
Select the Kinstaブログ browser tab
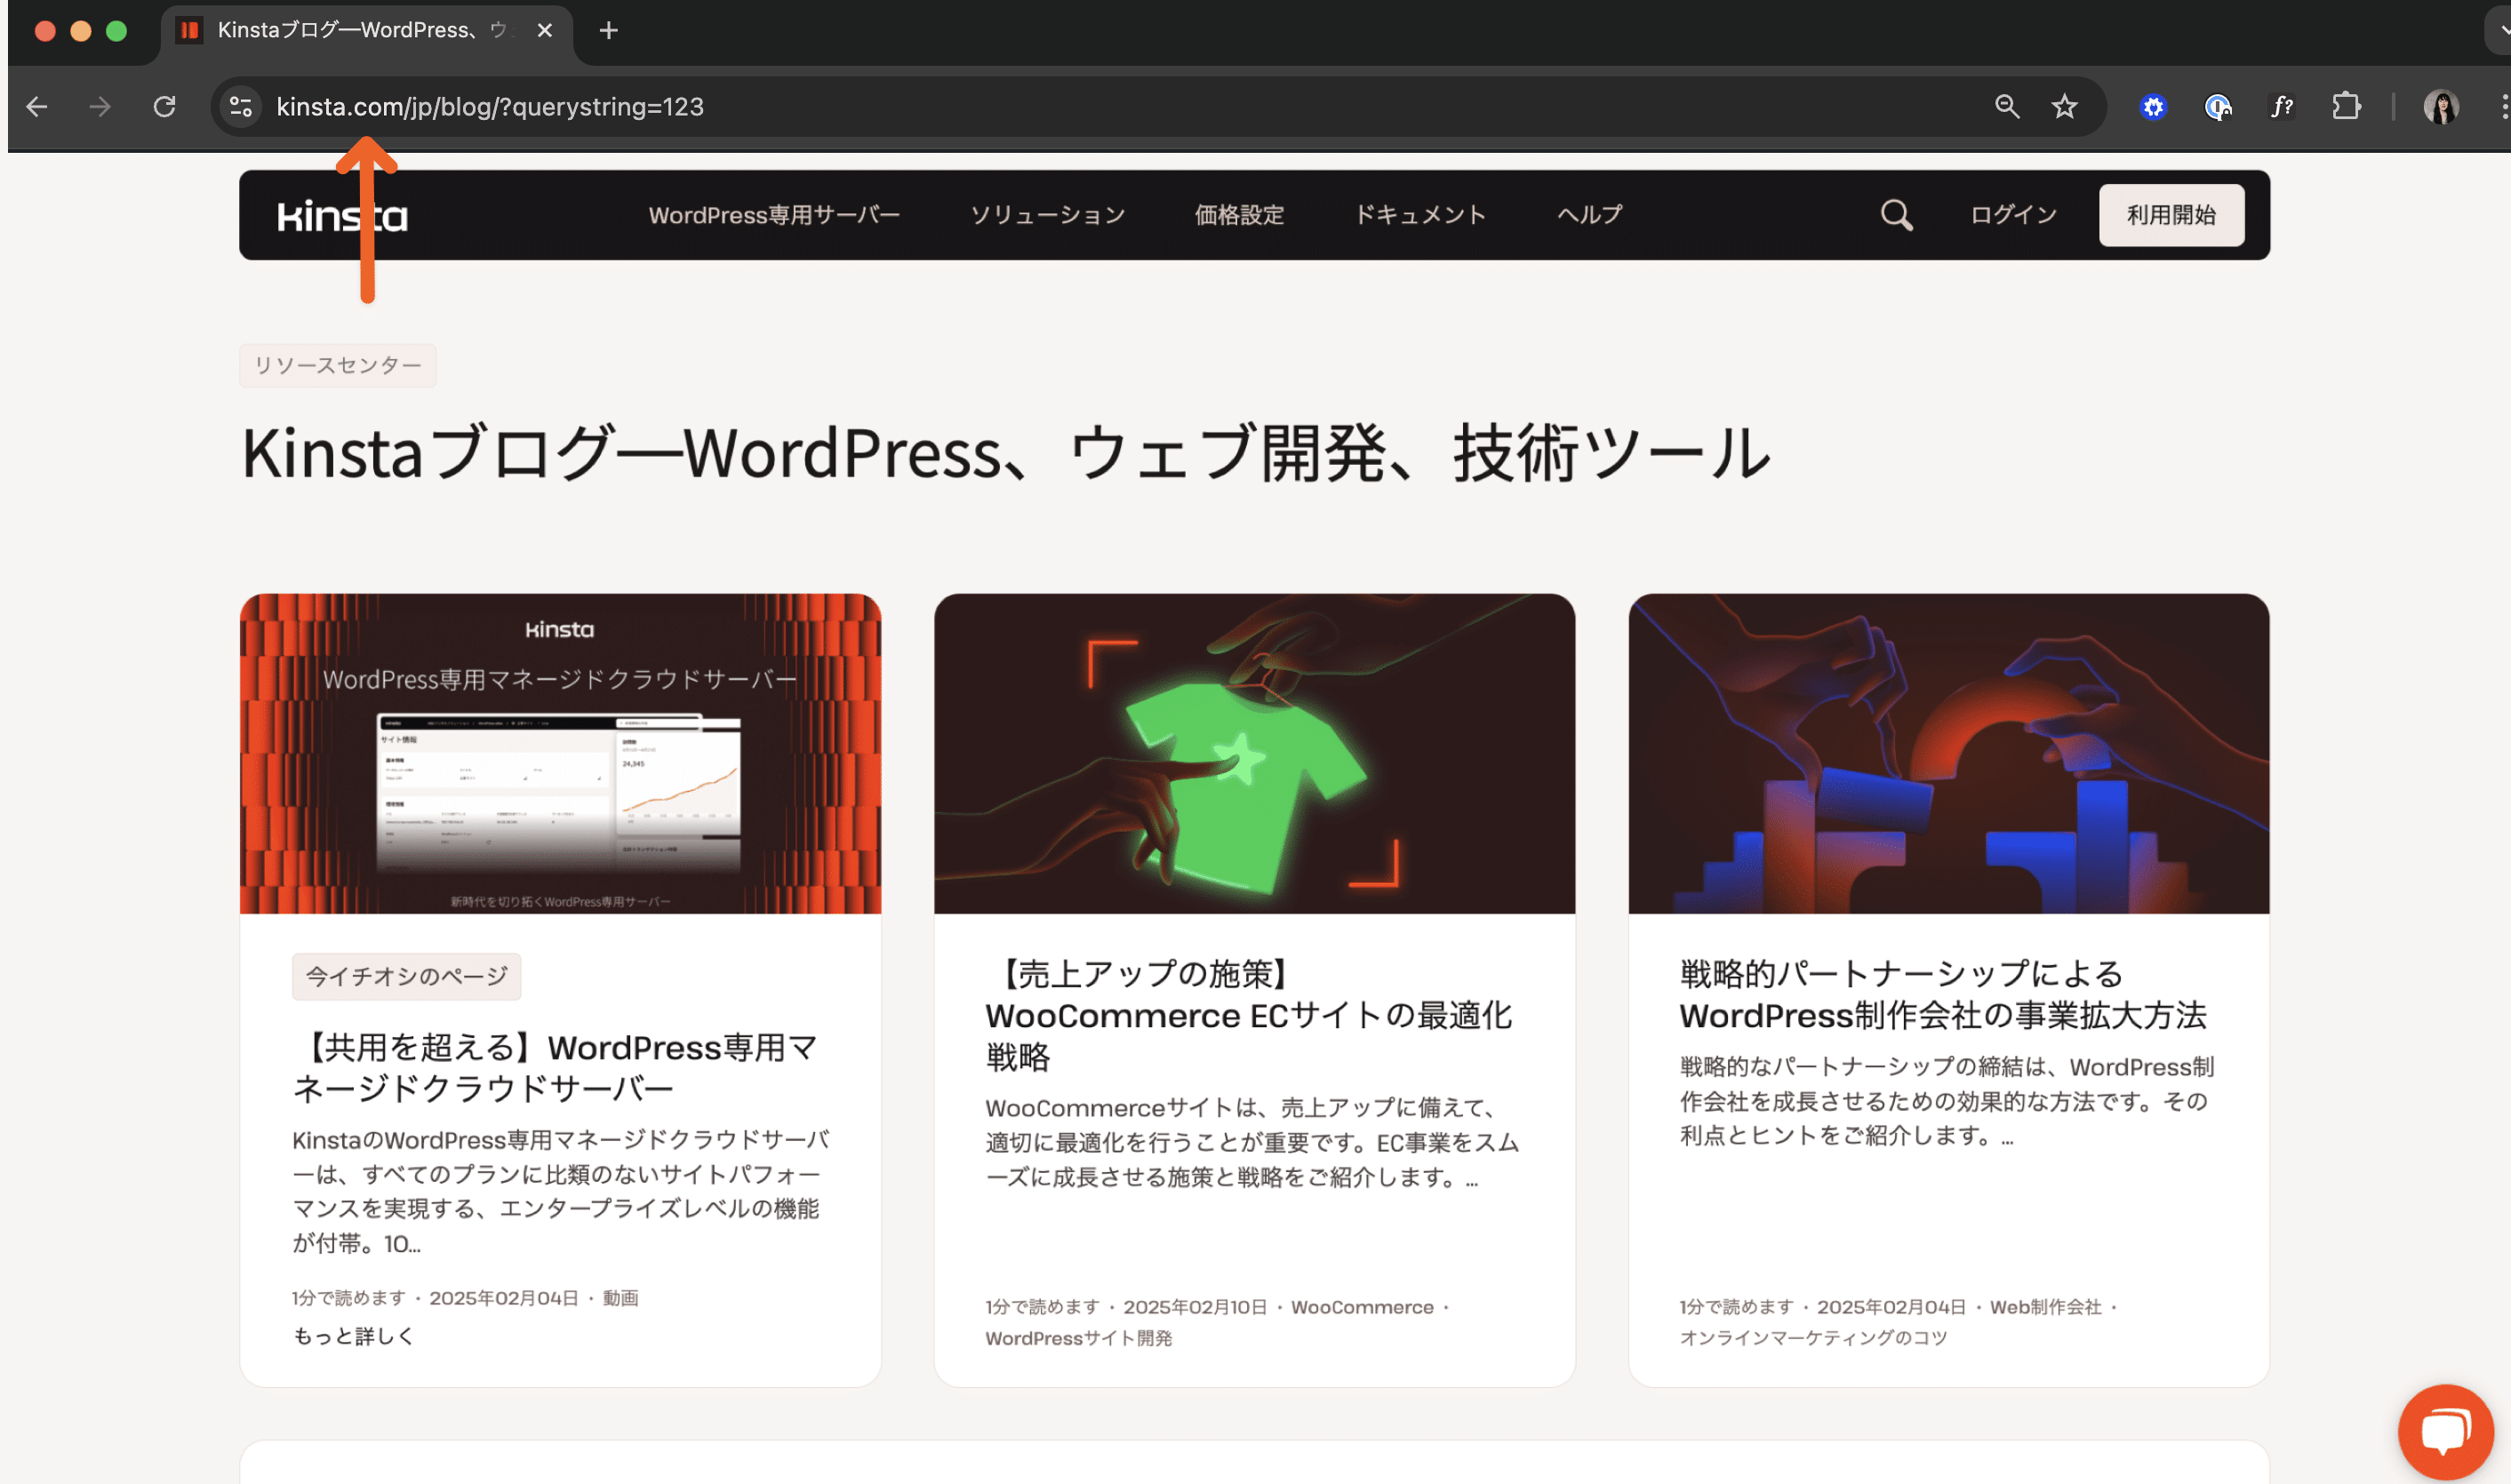366,31
